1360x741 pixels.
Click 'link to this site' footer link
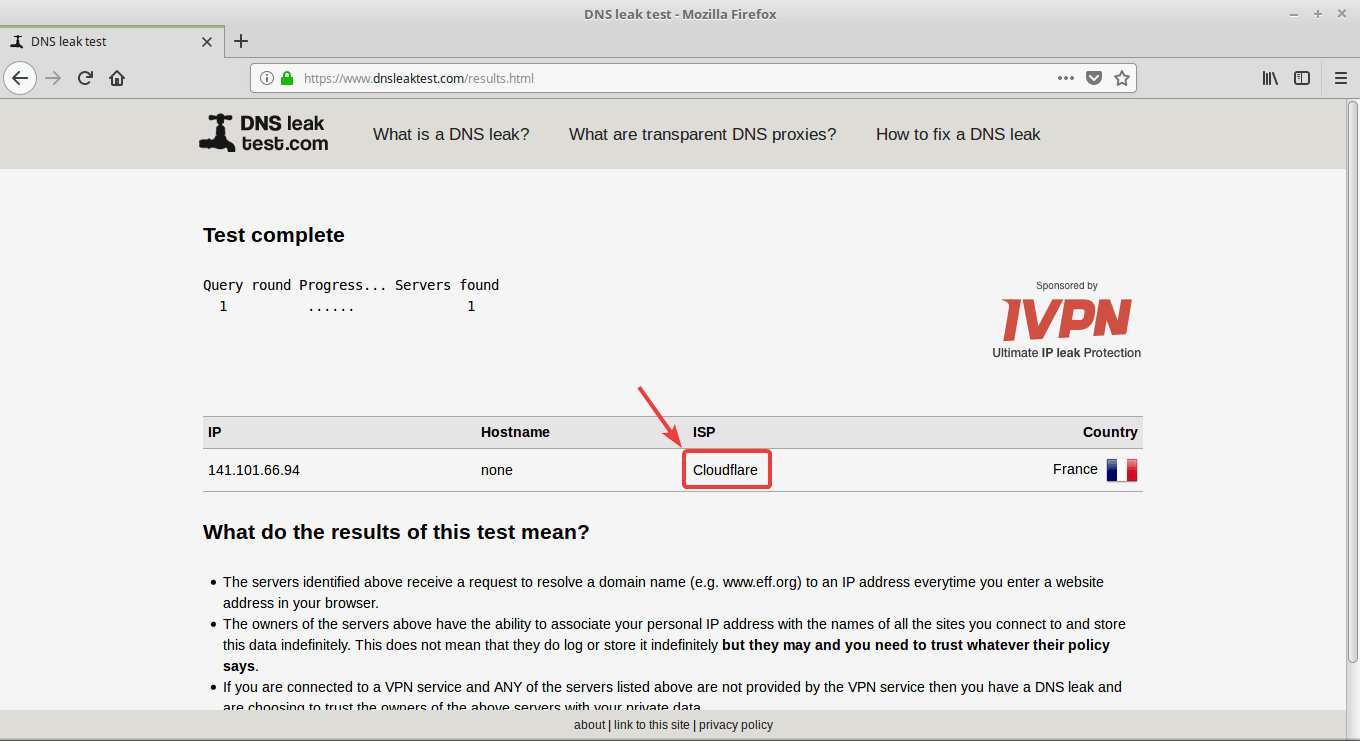[x=652, y=725]
